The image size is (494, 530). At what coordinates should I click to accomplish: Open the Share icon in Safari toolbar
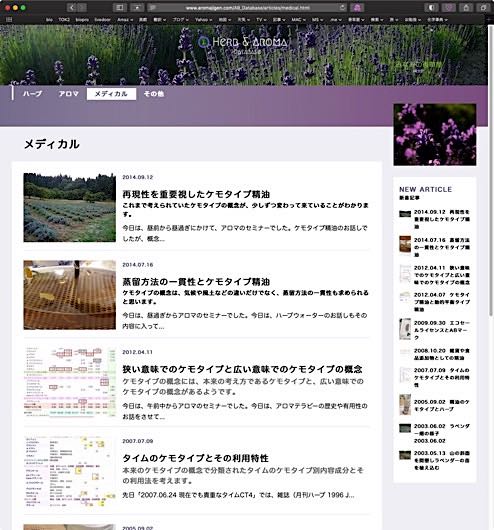tap(466, 7)
